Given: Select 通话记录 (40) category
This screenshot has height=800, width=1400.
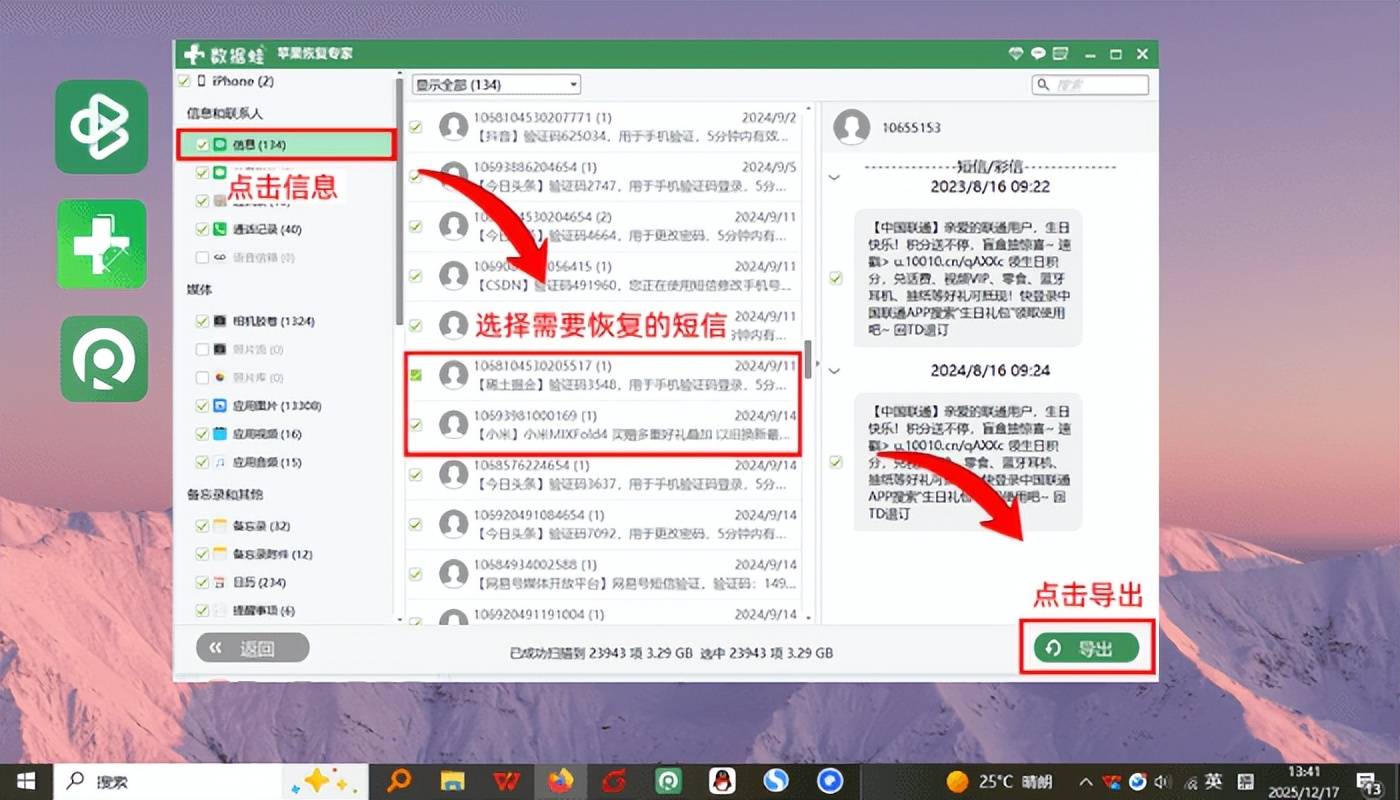Looking at the screenshot, I should tap(267, 229).
